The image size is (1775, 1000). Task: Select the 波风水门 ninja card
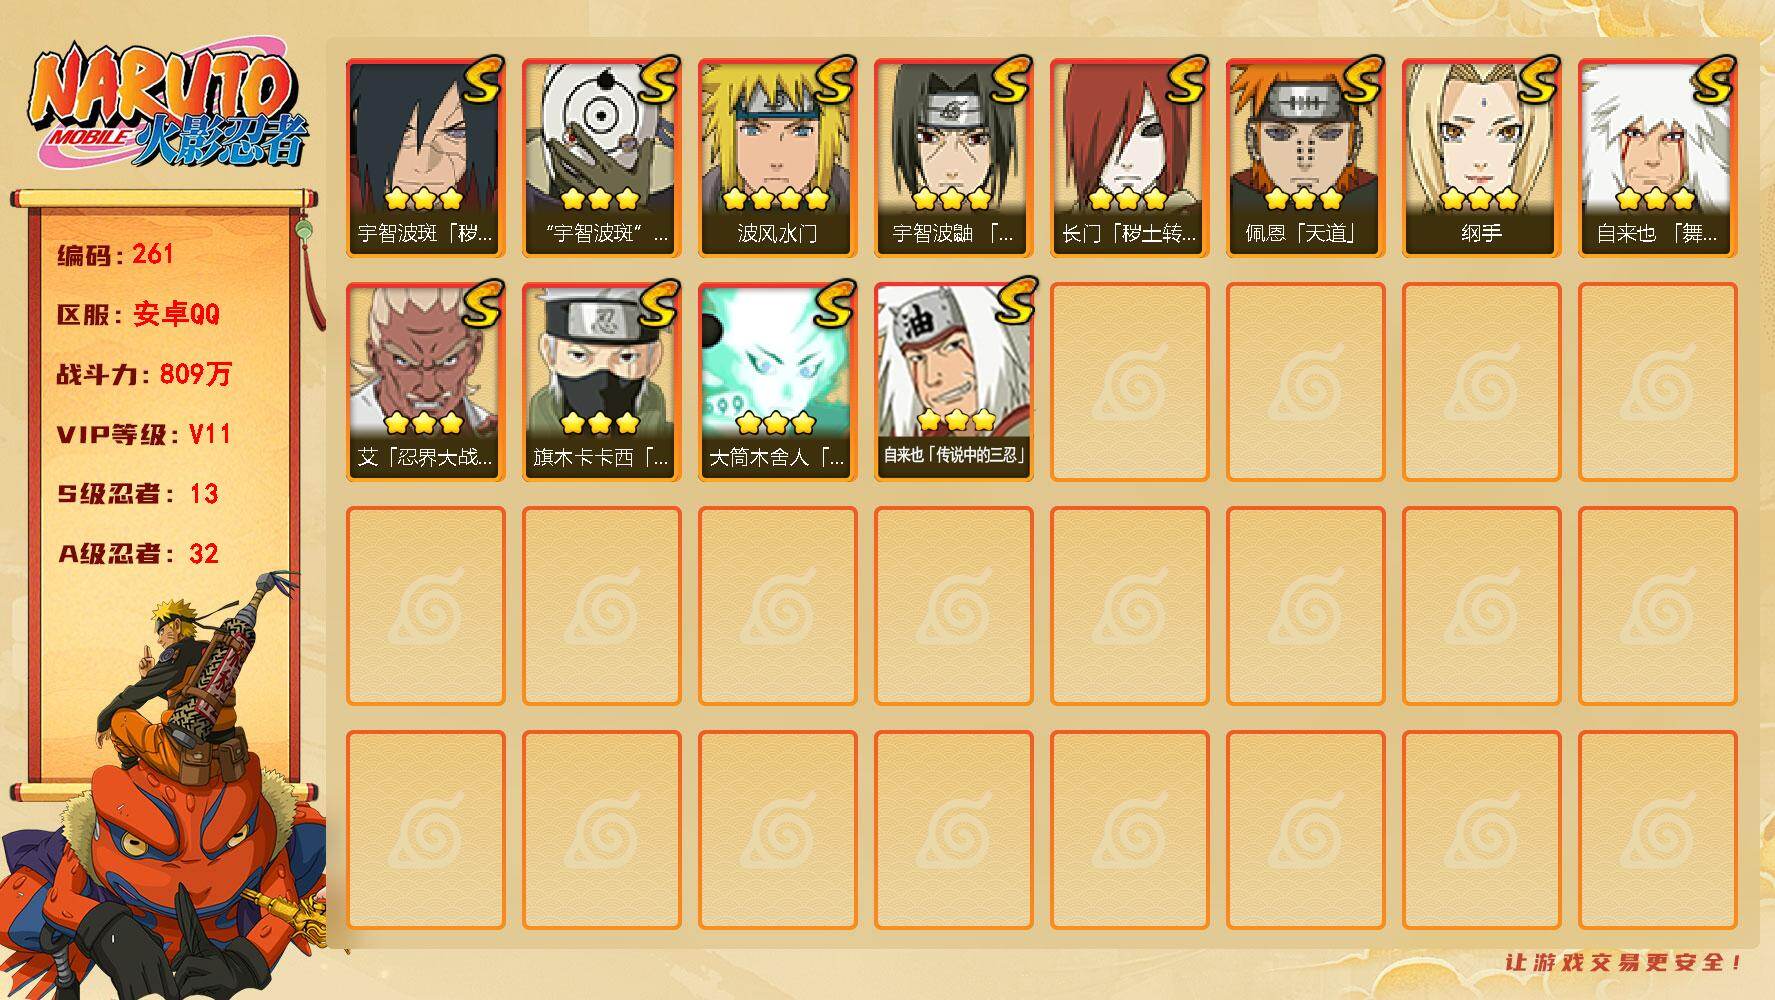[777, 158]
